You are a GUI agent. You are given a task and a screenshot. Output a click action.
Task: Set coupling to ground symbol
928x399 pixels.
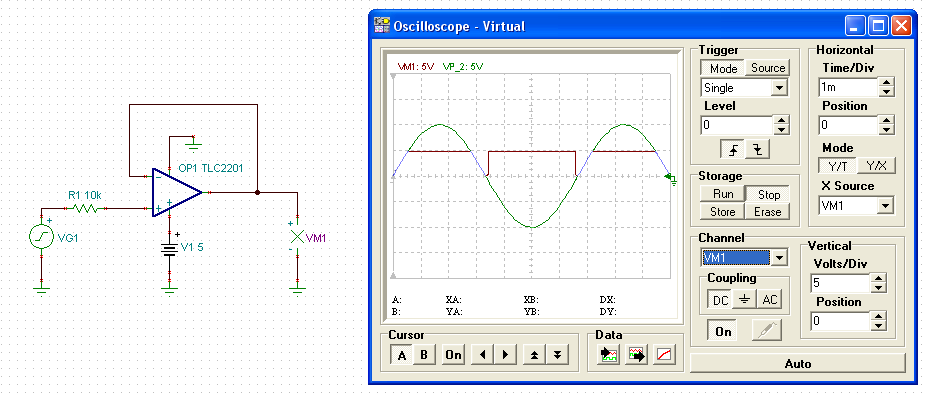point(745,300)
